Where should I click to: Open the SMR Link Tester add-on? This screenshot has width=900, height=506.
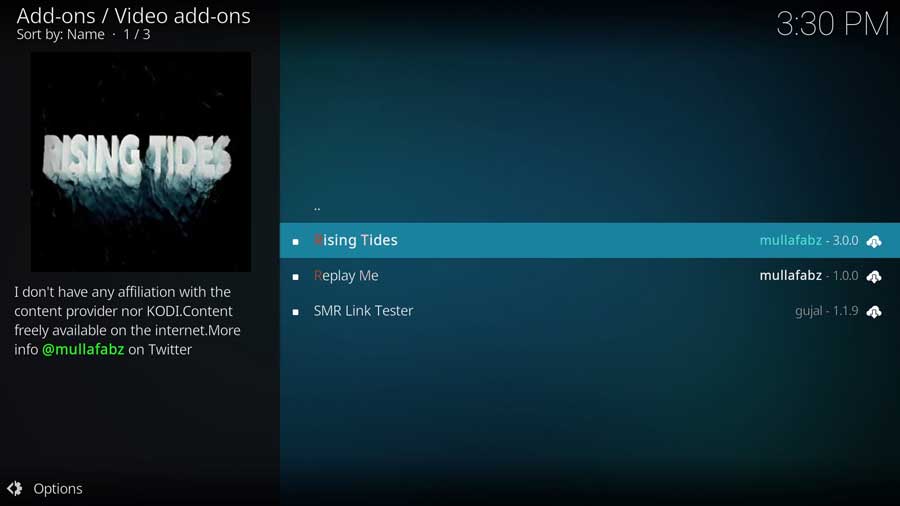589,311
